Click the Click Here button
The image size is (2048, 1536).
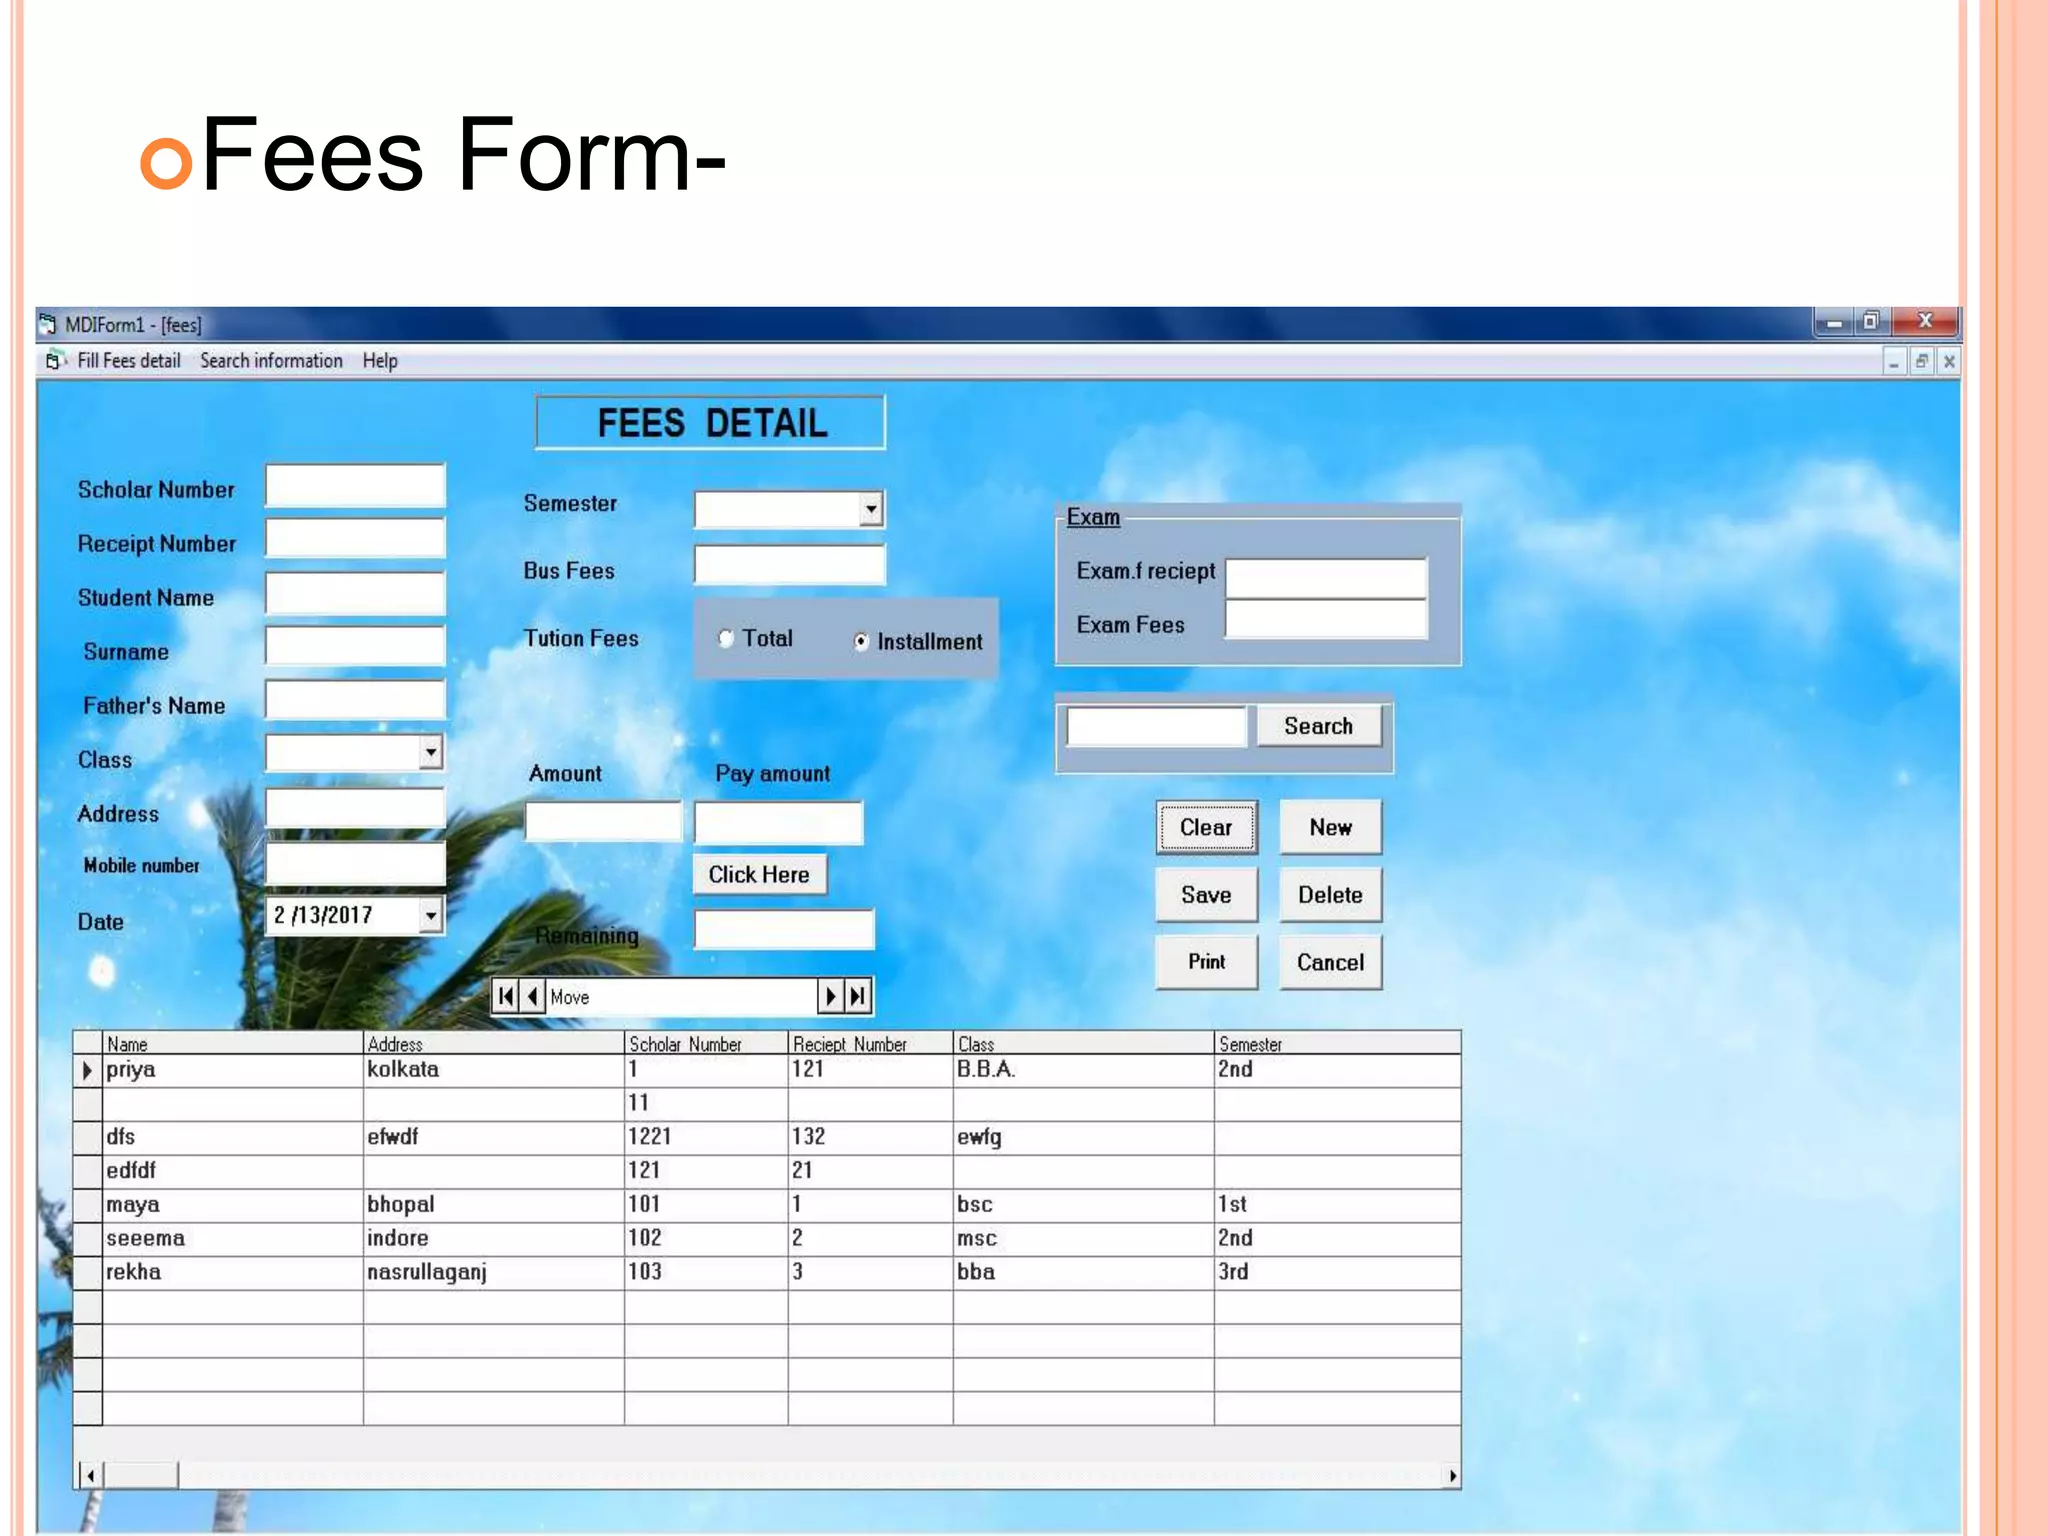[x=760, y=874]
